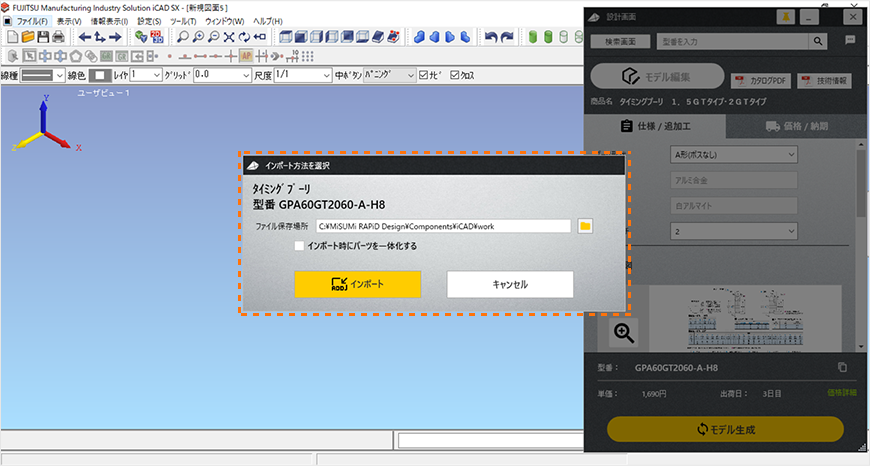Click the 線色 line color swatch
This screenshot has height=466, width=870.
[x=100, y=75]
